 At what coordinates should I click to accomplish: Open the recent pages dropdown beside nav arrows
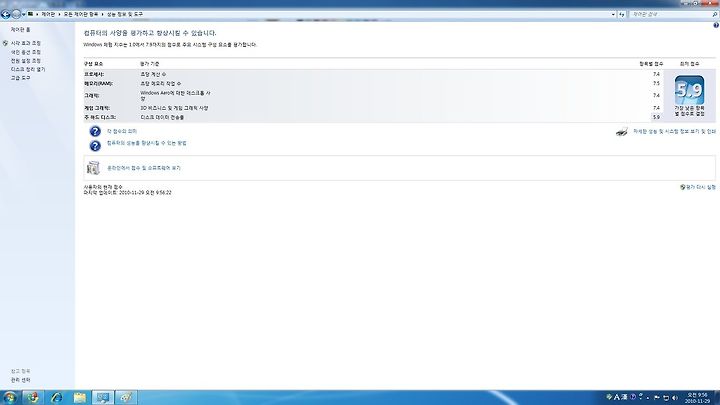point(23,15)
